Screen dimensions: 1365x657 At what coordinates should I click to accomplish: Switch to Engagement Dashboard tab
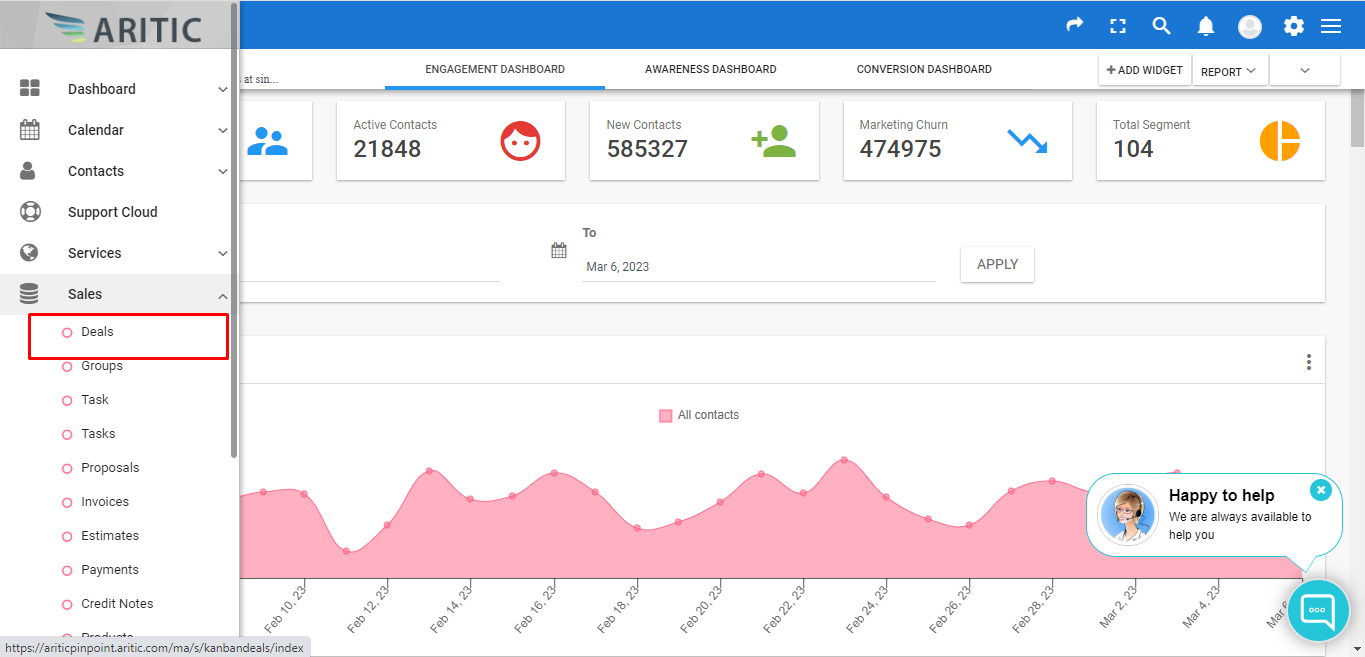pos(495,69)
